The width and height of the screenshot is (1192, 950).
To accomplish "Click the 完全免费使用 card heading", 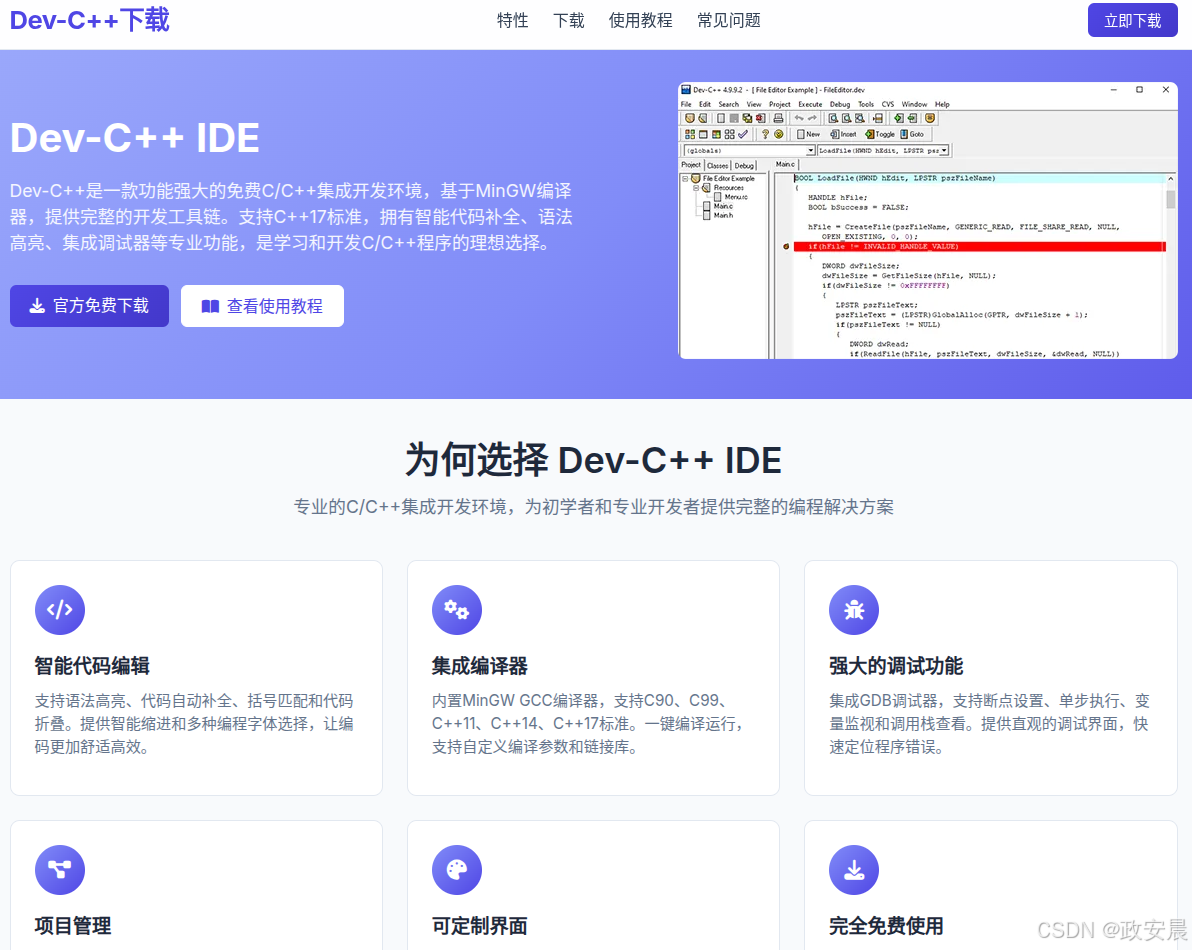I will [886, 926].
